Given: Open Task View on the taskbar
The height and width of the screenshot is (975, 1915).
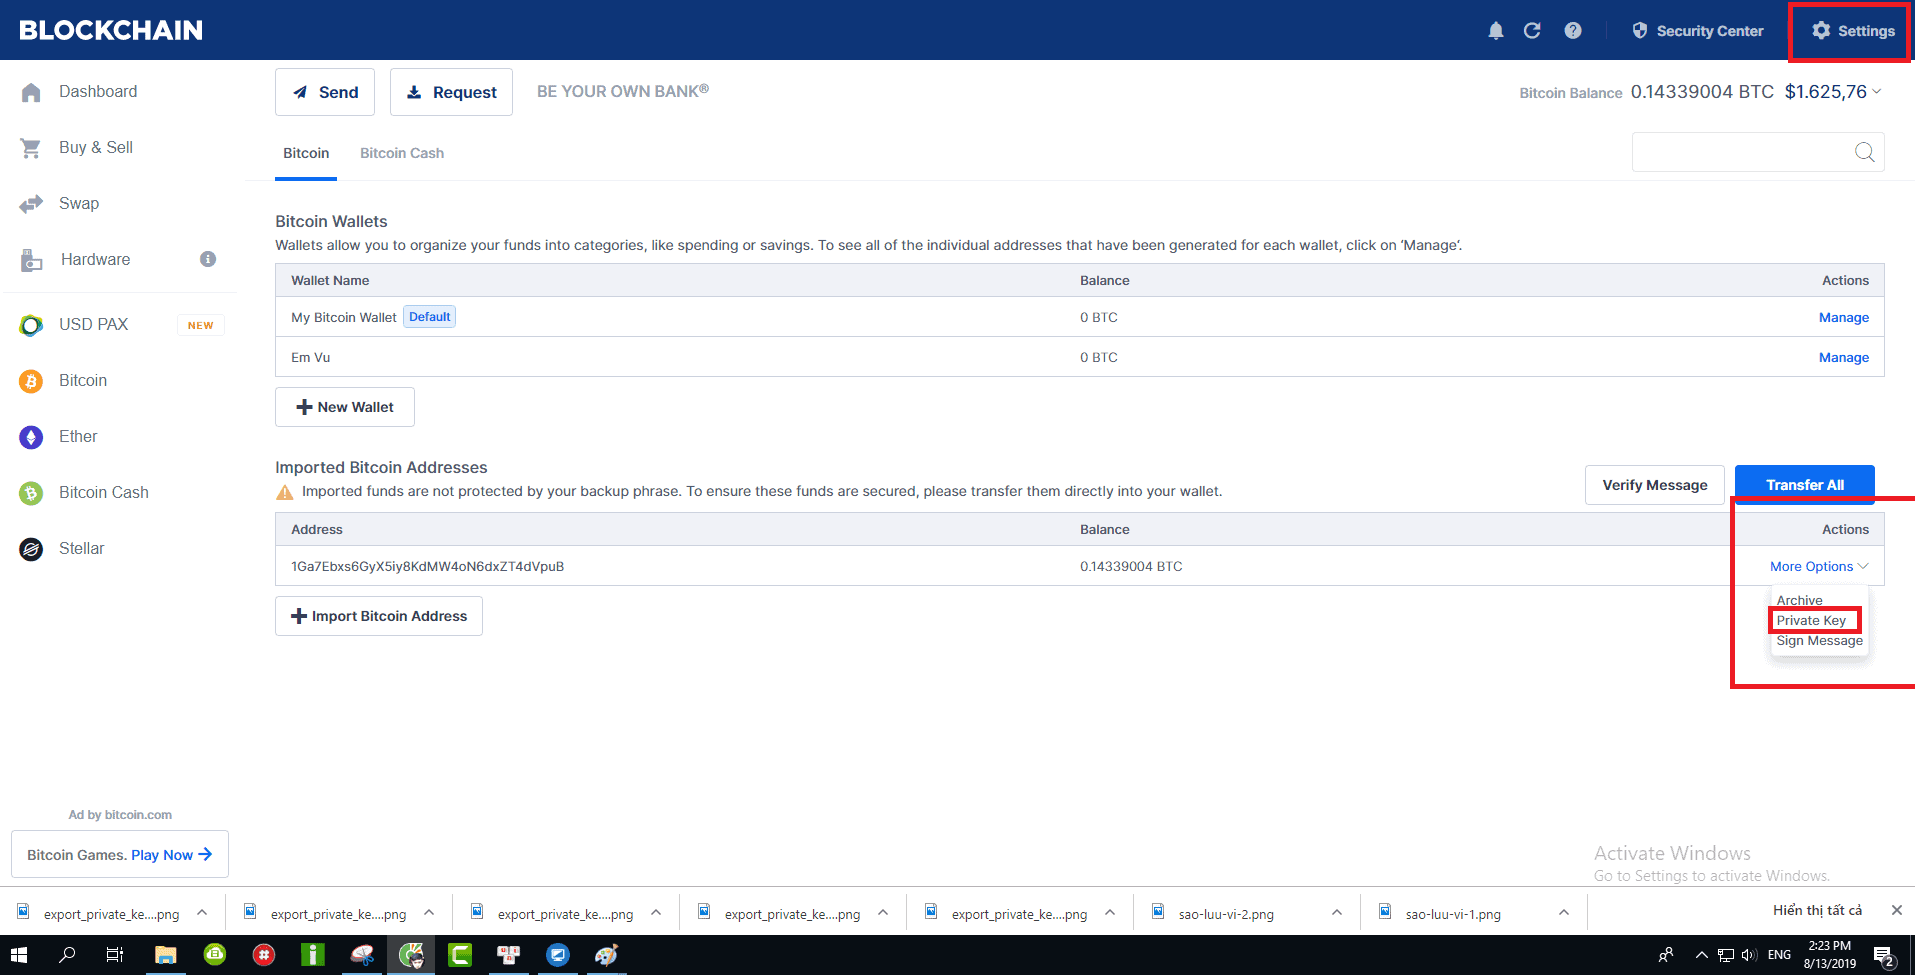Looking at the screenshot, I should [115, 955].
